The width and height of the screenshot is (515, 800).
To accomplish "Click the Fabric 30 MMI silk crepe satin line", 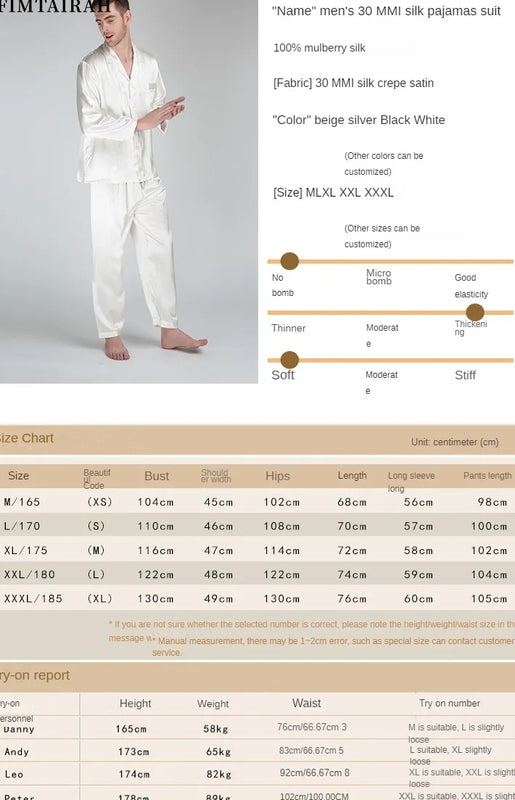I will [353, 83].
